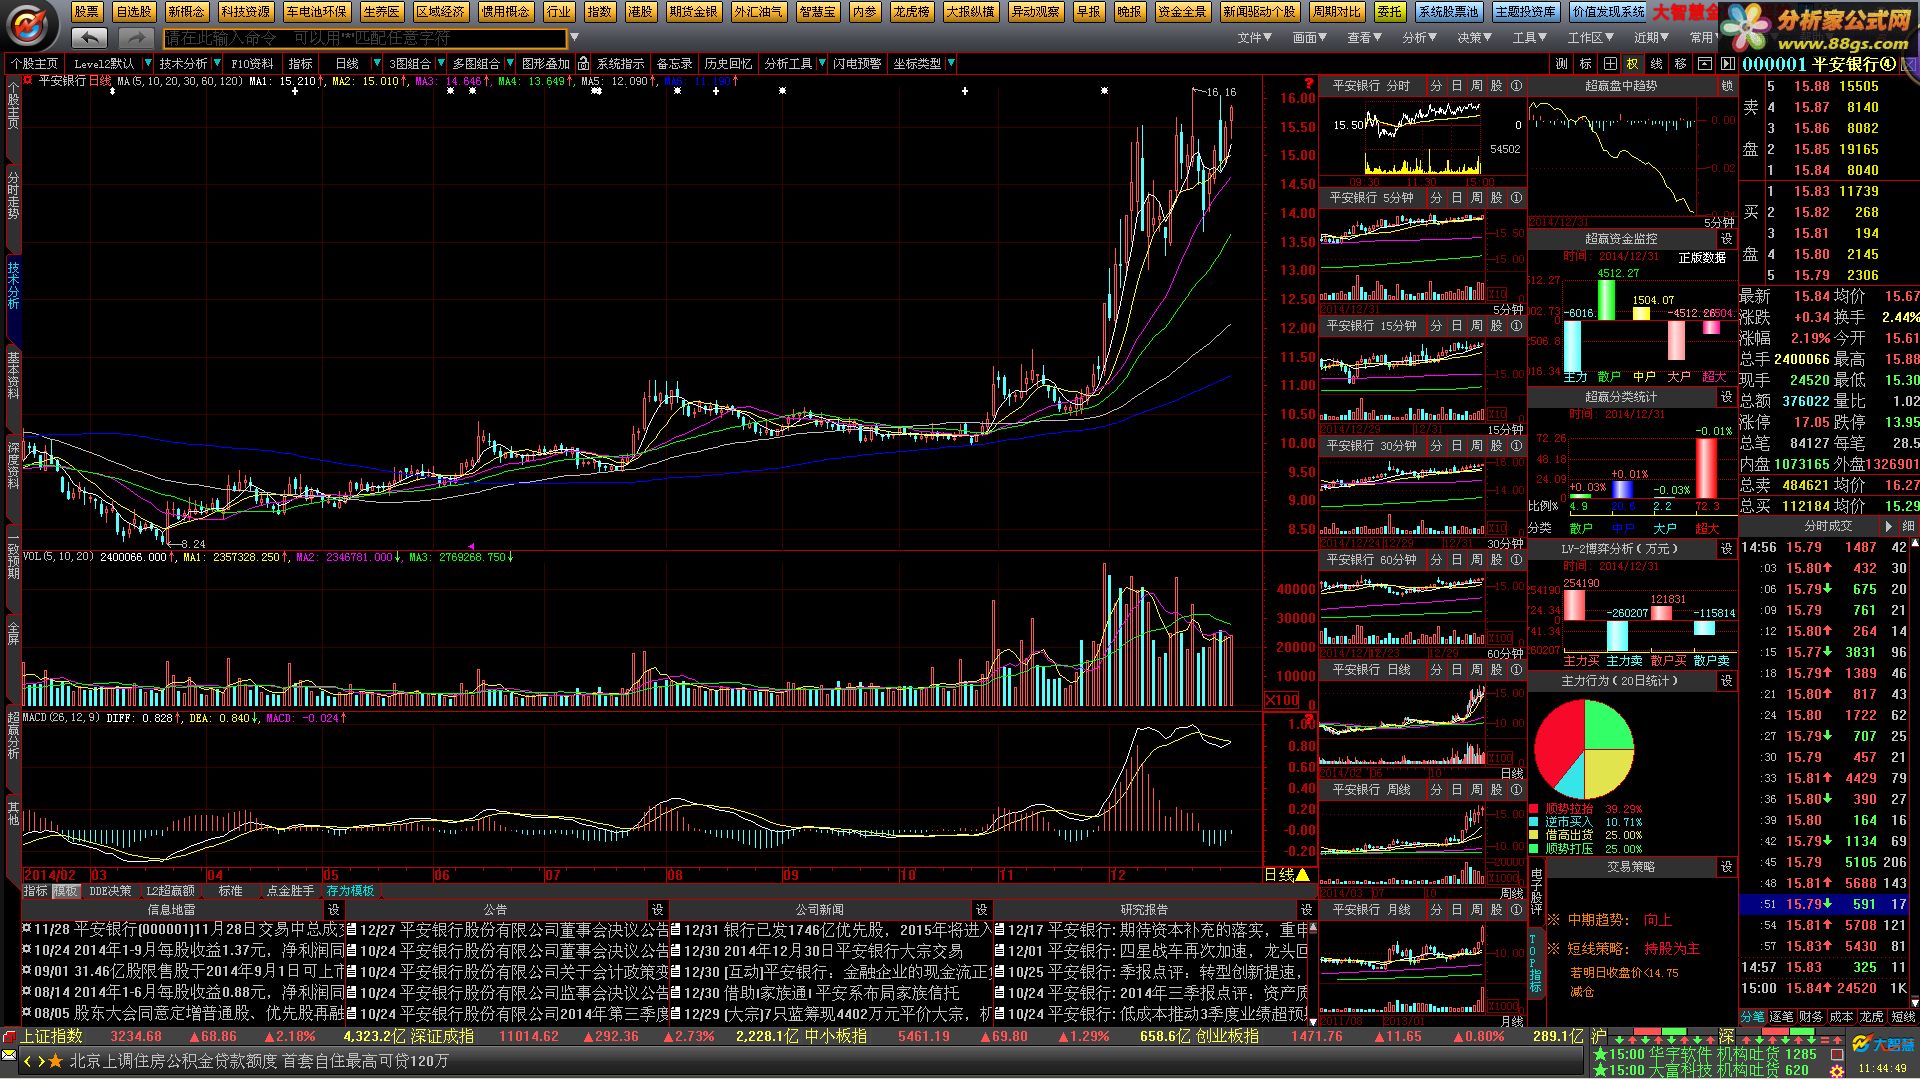Switch mini panel to 日 on 15分钟 chart
This screenshot has width=1920, height=1080.
[1456, 326]
